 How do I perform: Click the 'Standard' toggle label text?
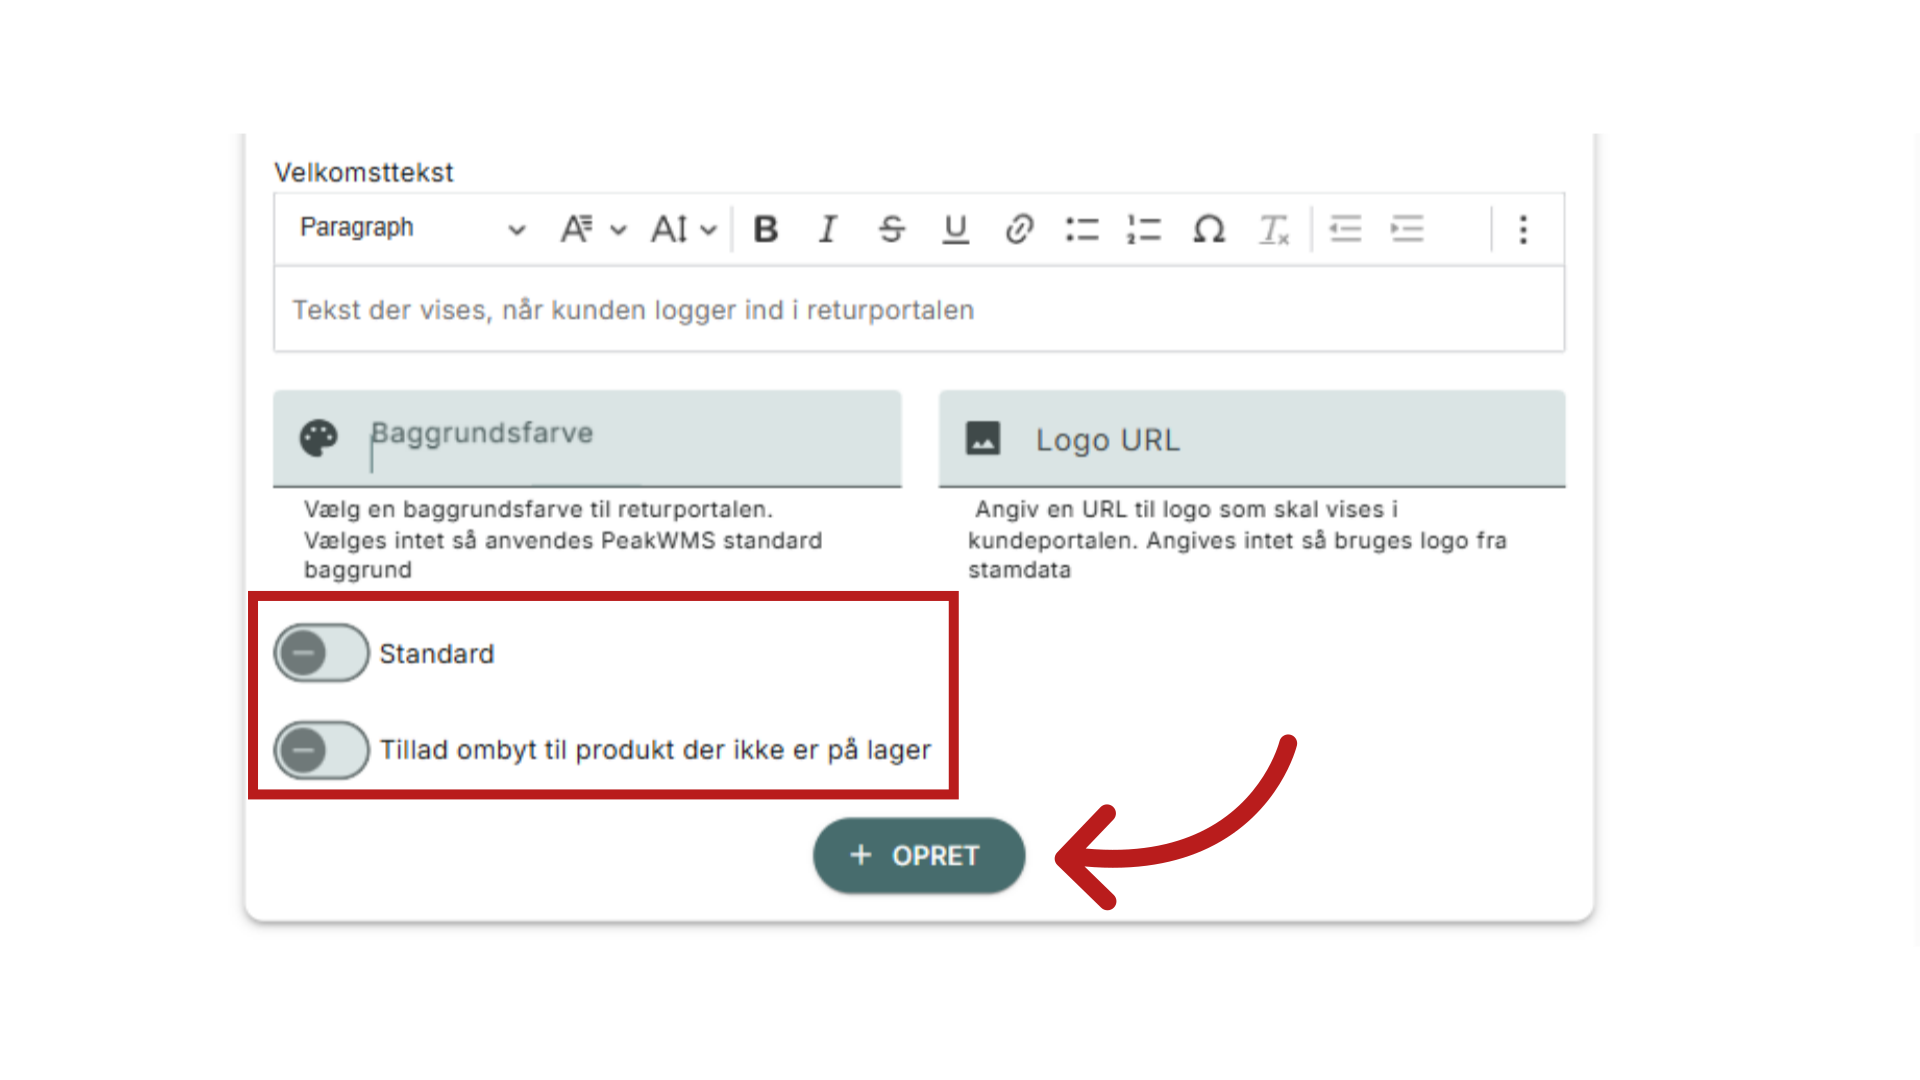coord(437,654)
